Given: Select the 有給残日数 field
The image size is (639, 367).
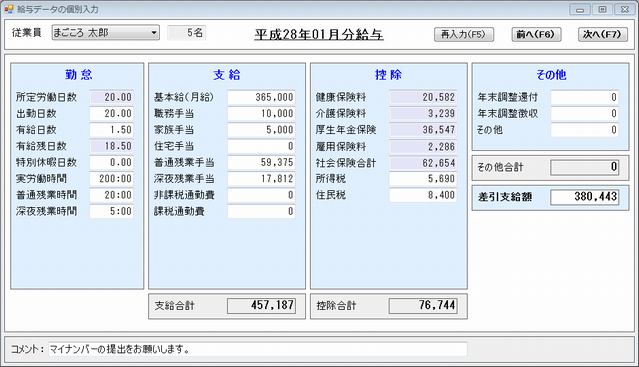Looking at the screenshot, I should coord(111,146).
